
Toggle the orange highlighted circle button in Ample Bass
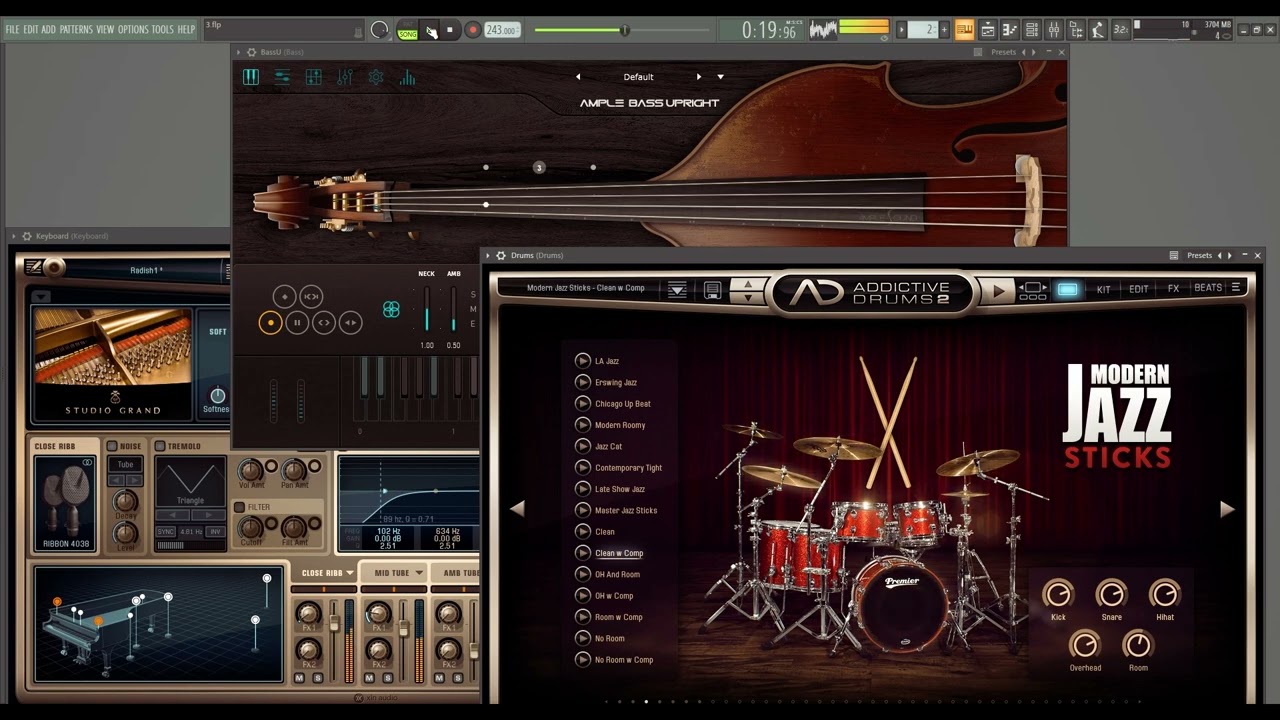click(x=270, y=323)
